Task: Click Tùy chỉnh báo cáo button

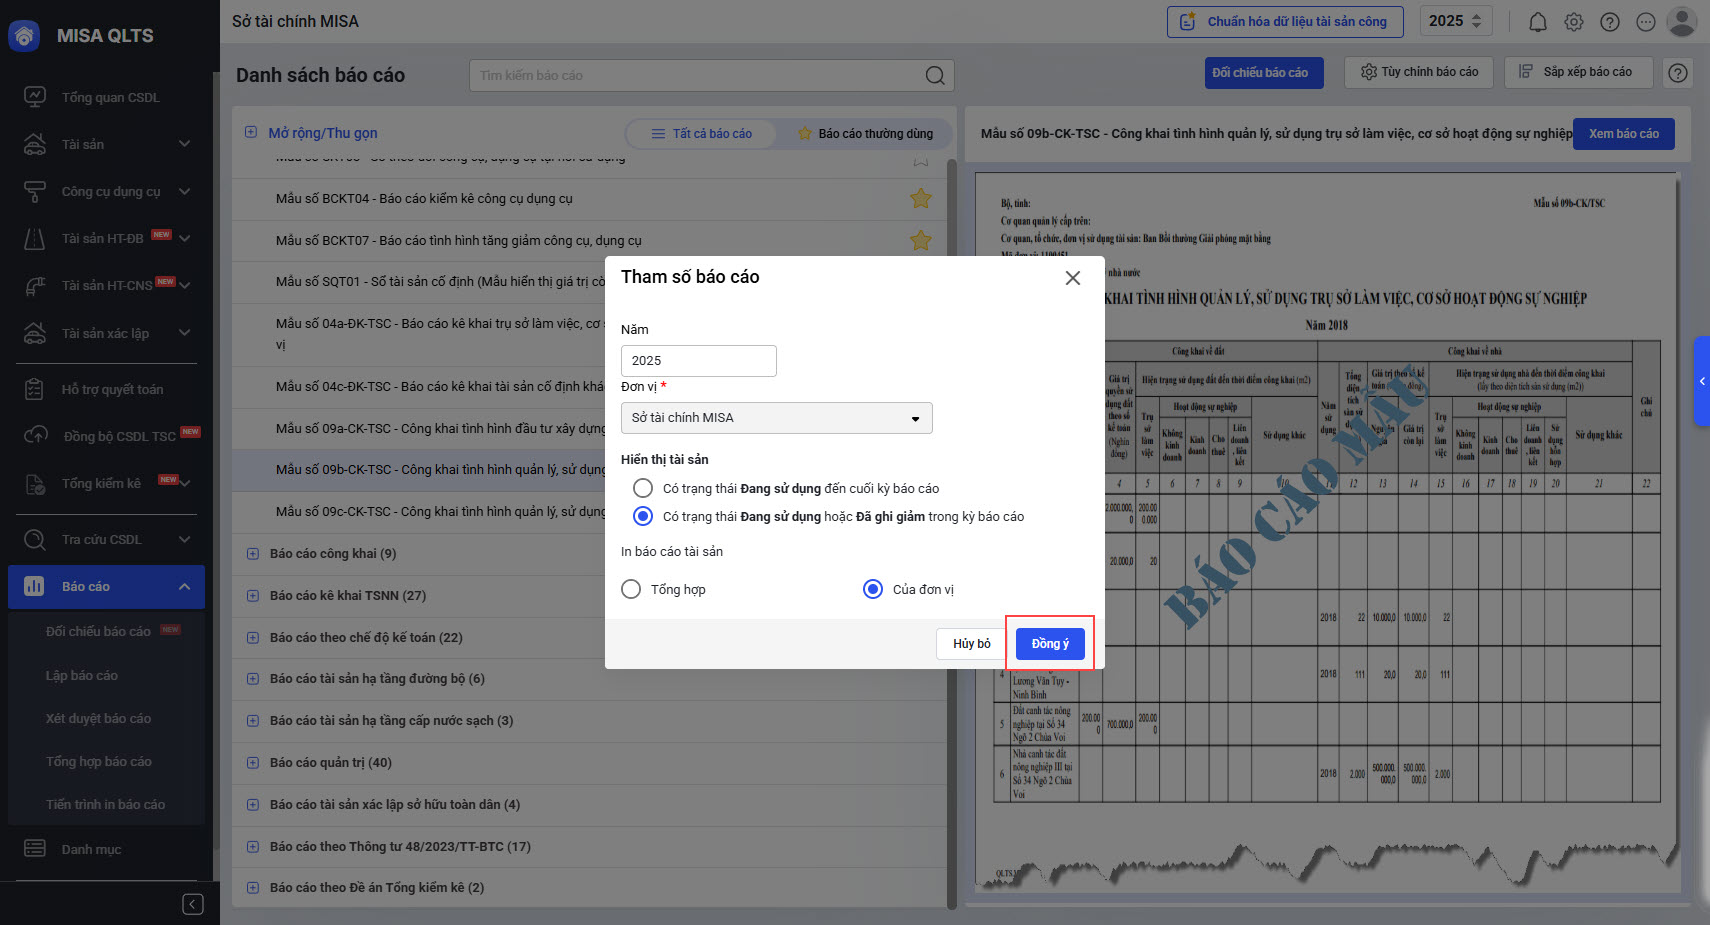Action: click(x=1419, y=72)
